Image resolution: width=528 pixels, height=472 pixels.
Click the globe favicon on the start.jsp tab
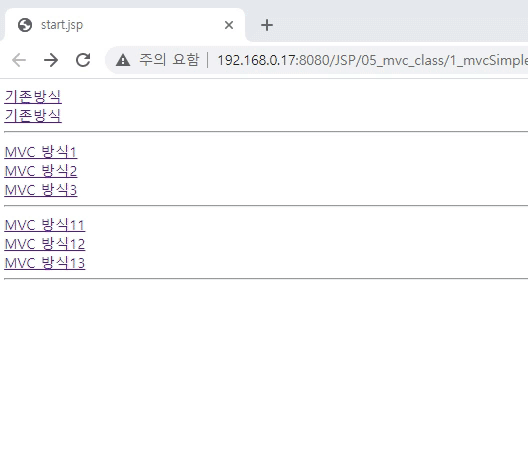tap(25, 25)
